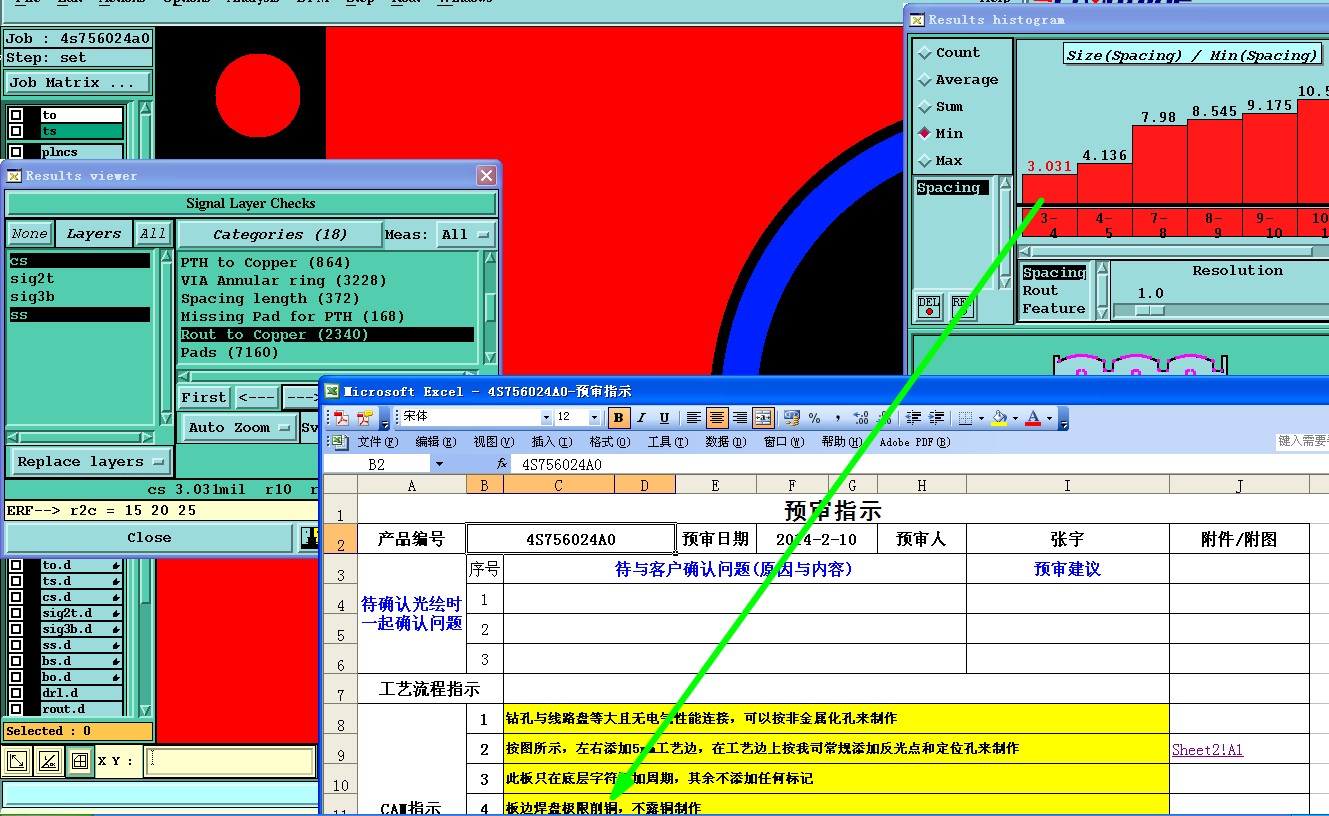This screenshot has width=1329, height=816.
Task: Click the Fill Color bucket icon
Action: coord(998,418)
